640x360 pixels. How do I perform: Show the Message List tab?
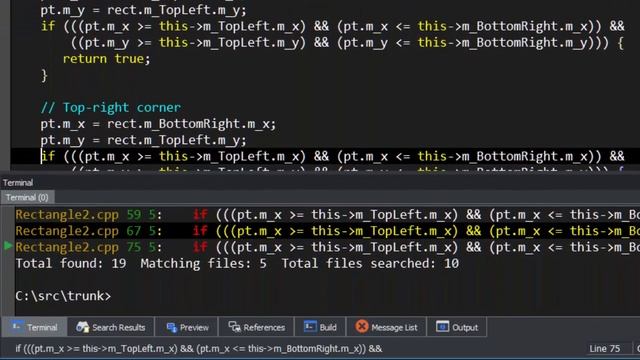click(387, 327)
